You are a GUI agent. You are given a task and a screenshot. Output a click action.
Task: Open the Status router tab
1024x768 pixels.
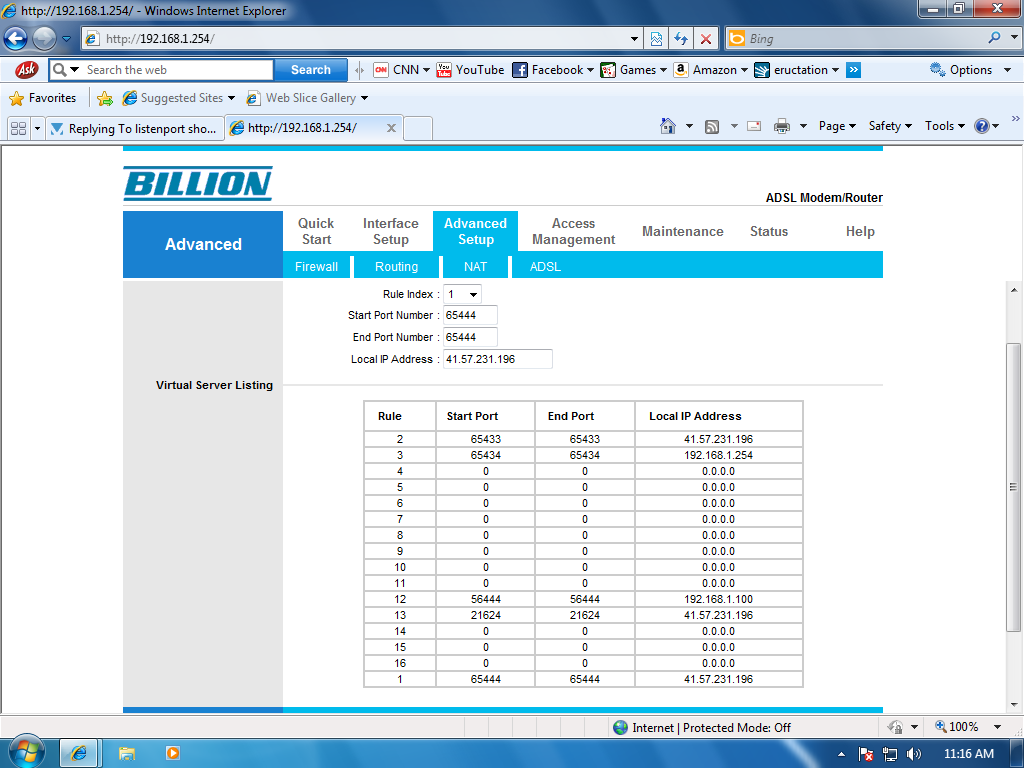click(x=769, y=231)
